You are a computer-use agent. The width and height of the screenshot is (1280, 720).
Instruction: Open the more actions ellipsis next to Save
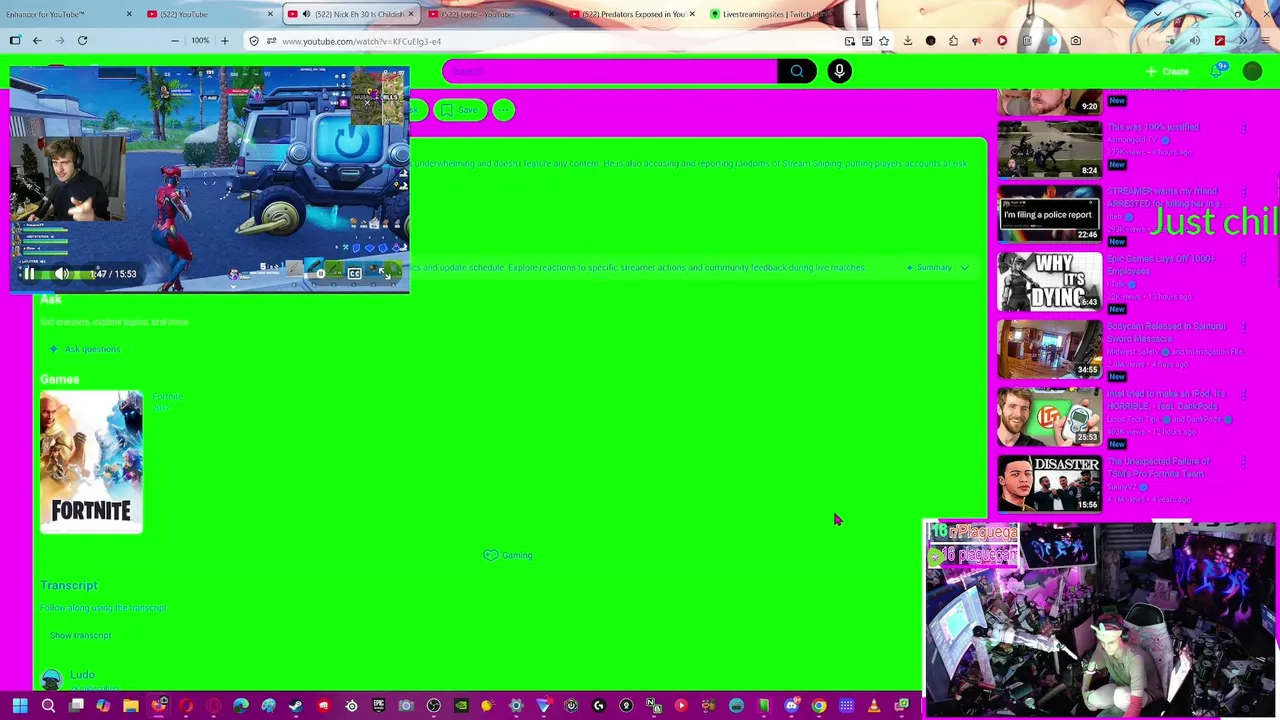(503, 110)
